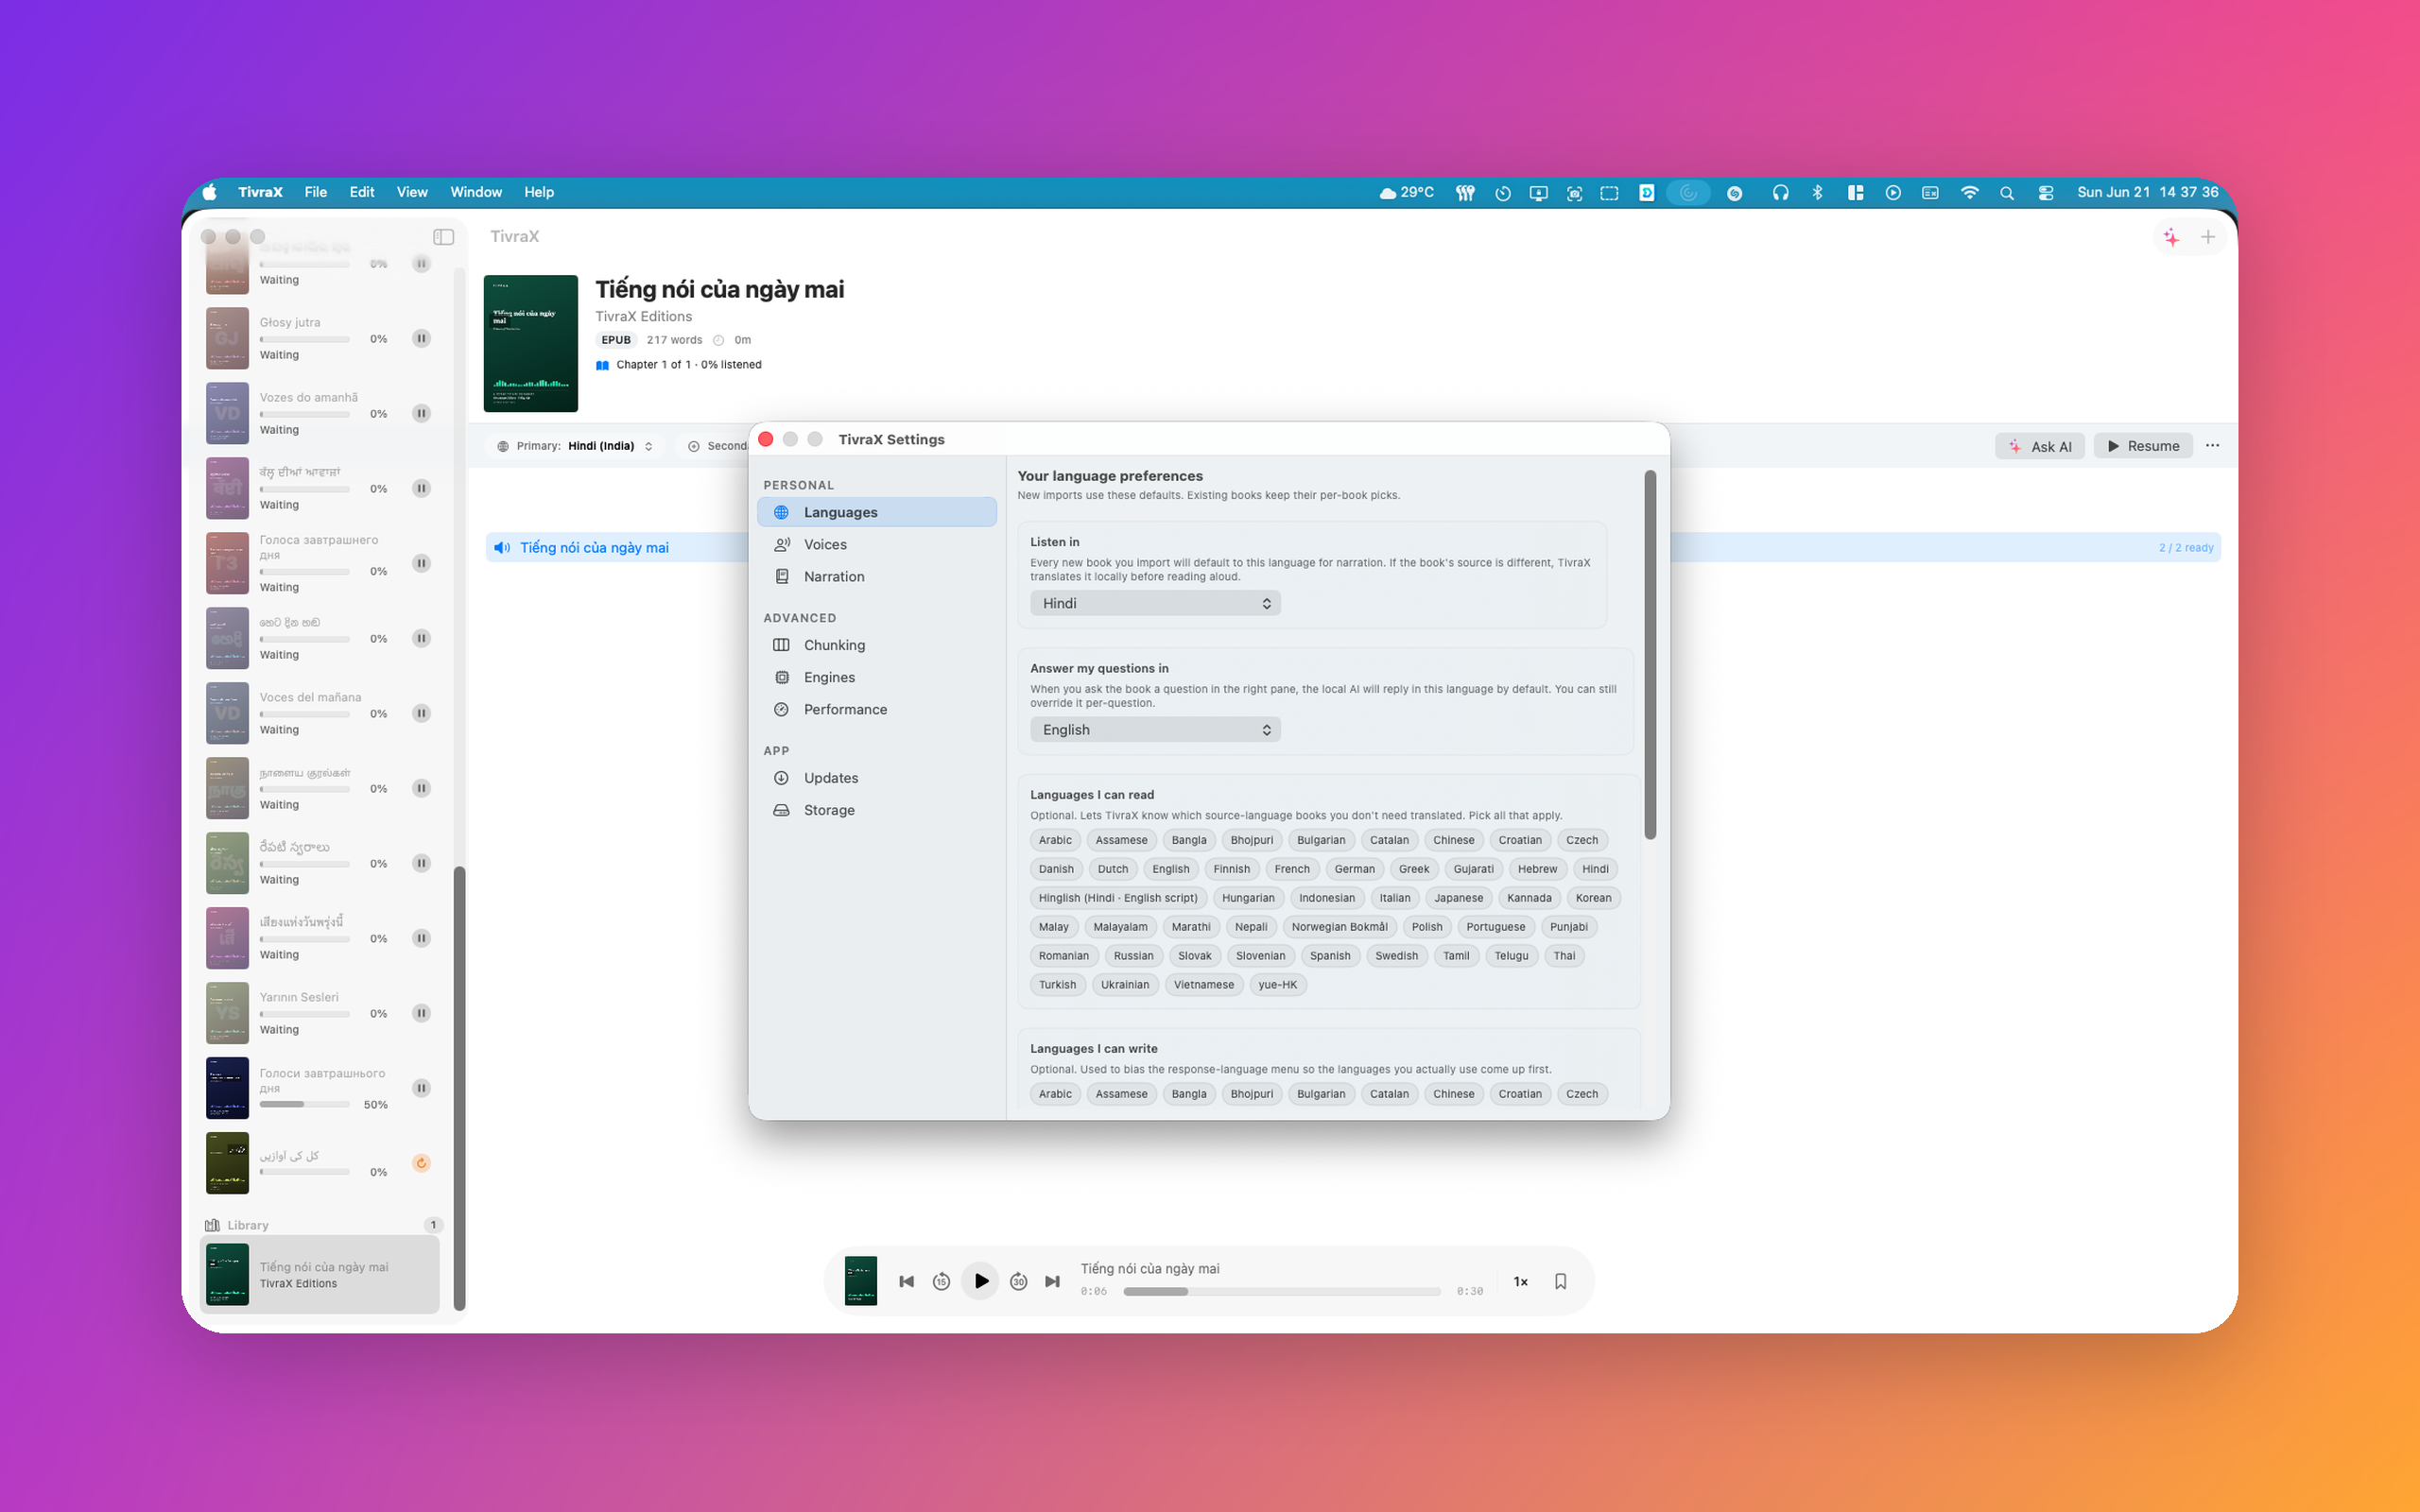
Task: Pause the Голоси завтрашнього дня item at 50%
Action: 422,1088
